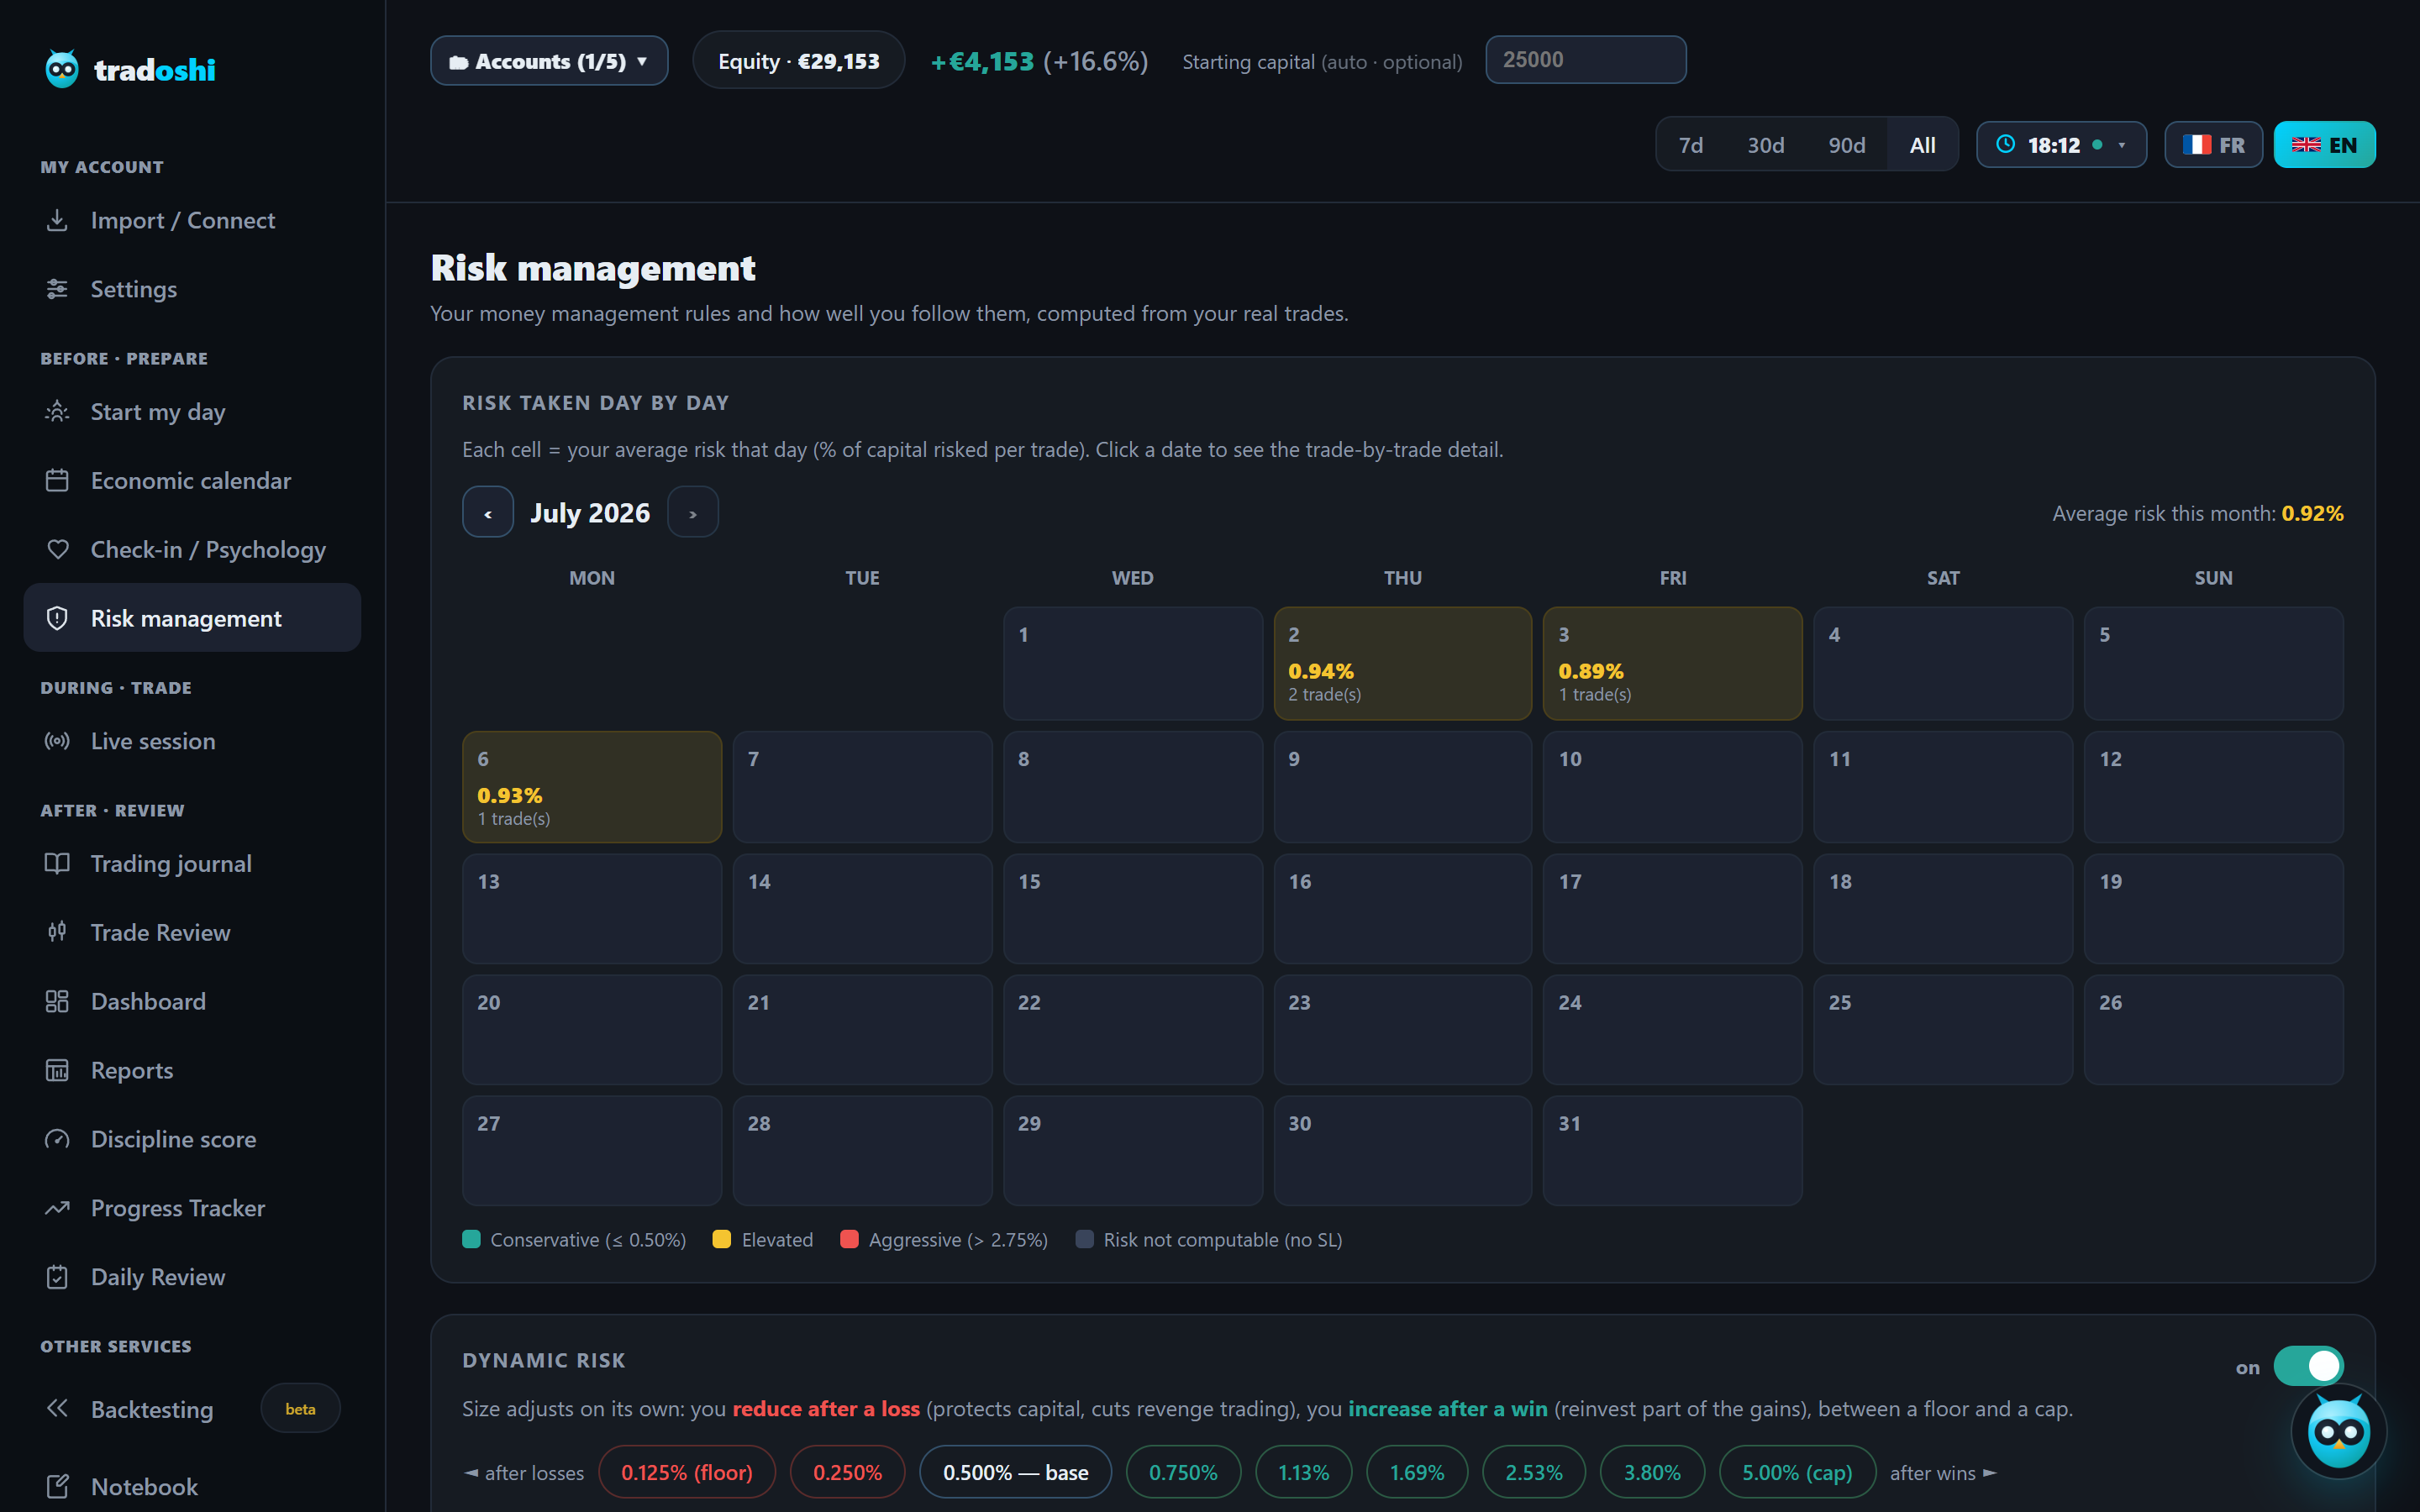
Task: Select the 0.125% (floor) risk chip
Action: (687, 1472)
